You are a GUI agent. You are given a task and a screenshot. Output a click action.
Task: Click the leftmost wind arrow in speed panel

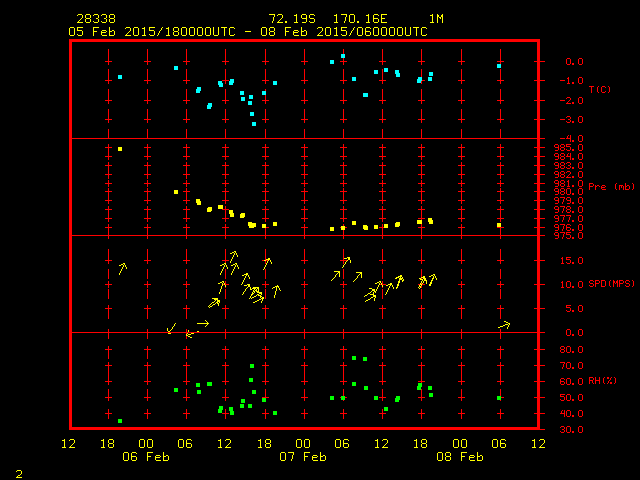123,268
